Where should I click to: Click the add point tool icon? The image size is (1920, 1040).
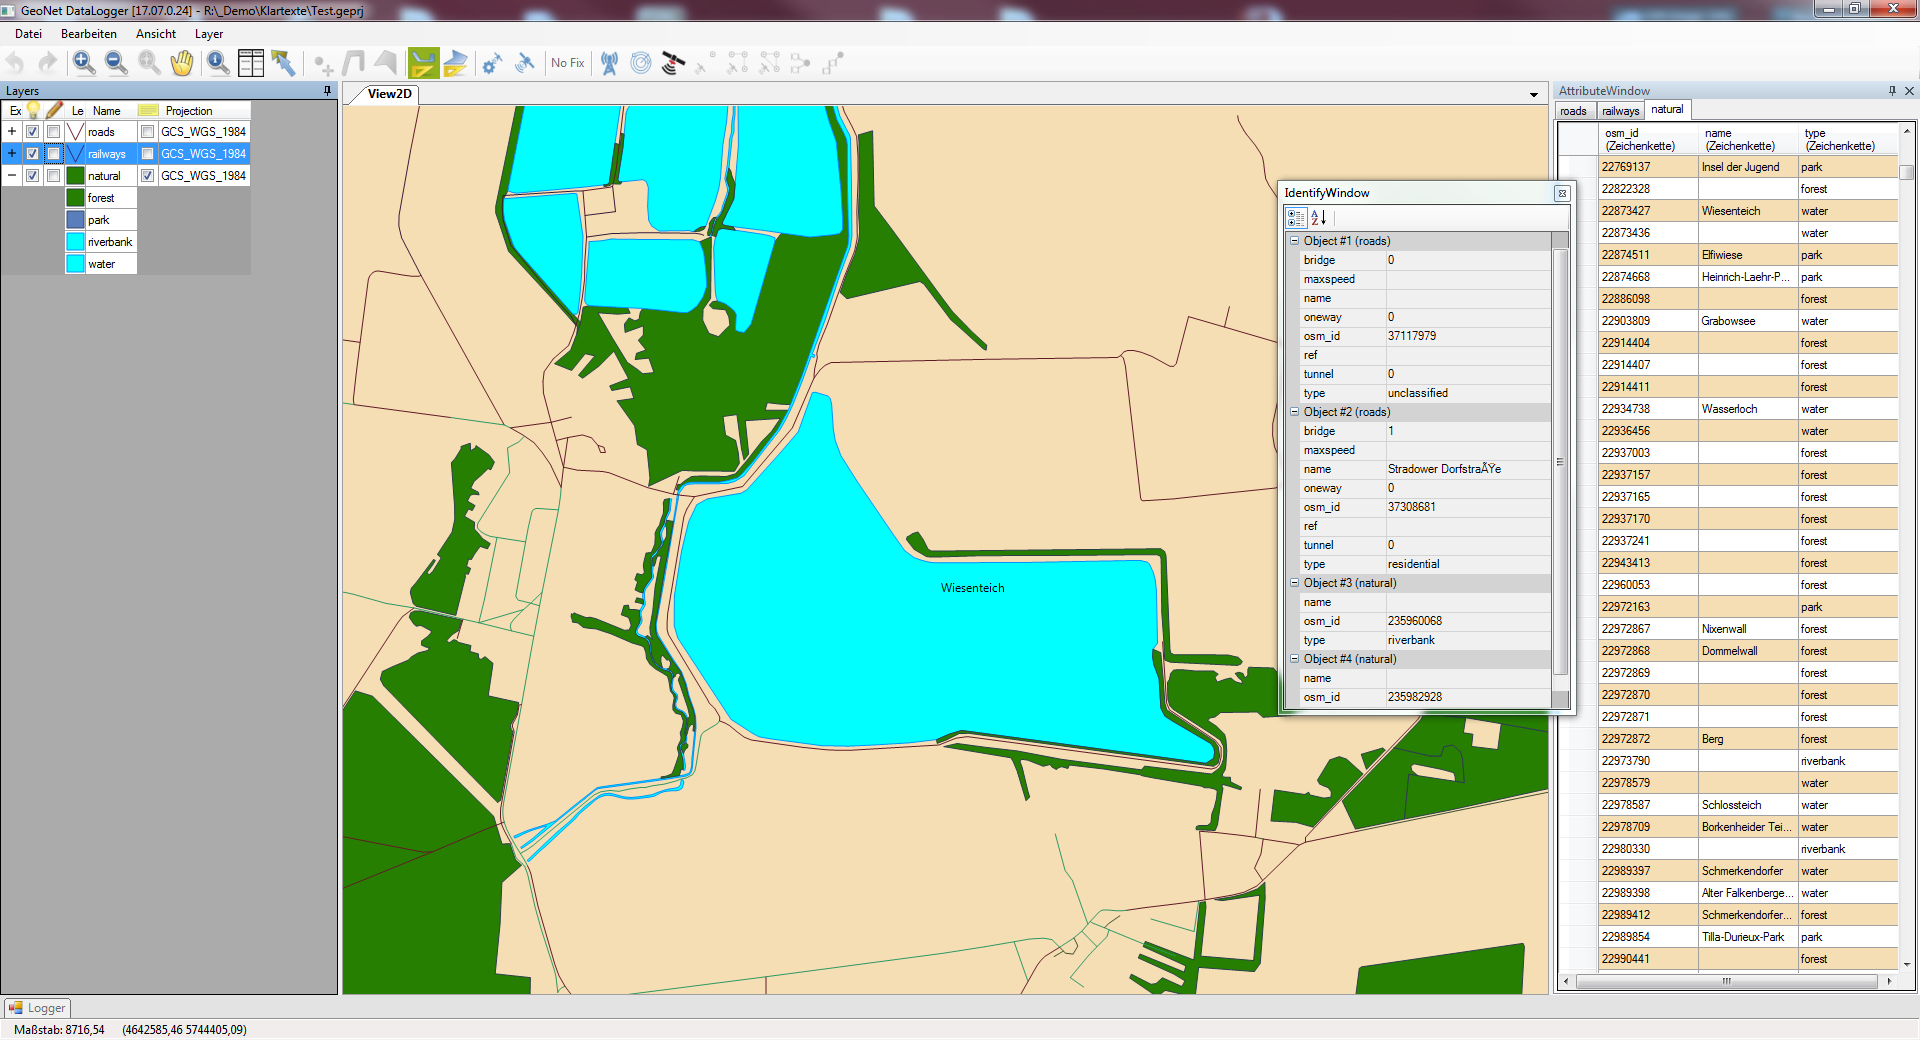[323, 65]
